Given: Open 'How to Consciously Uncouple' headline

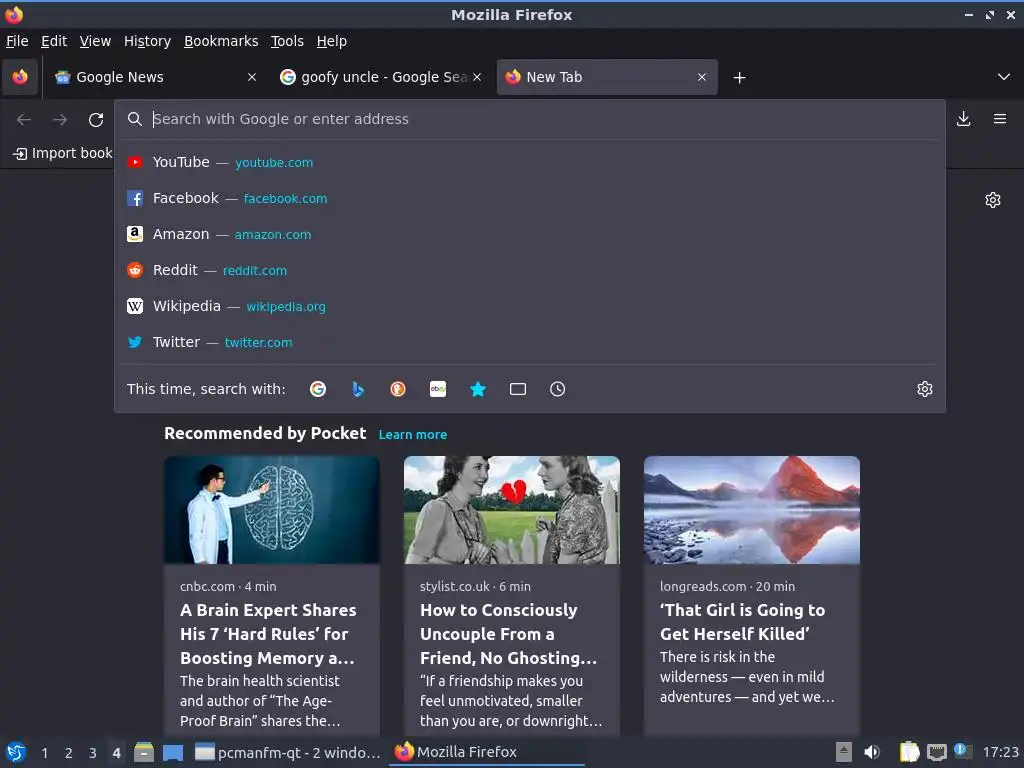Looking at the screenshot, I should click(x=508, y=634).
